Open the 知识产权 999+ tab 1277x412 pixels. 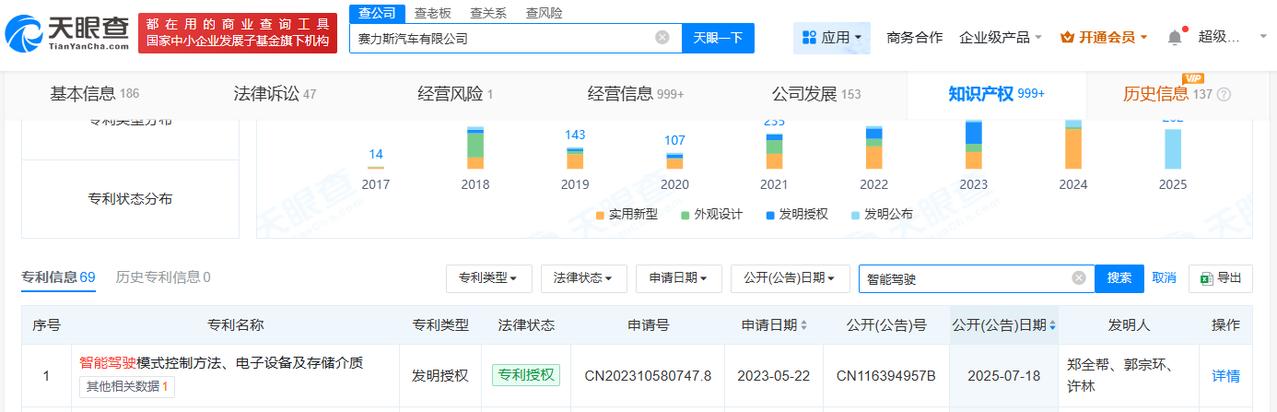[996, 94]
